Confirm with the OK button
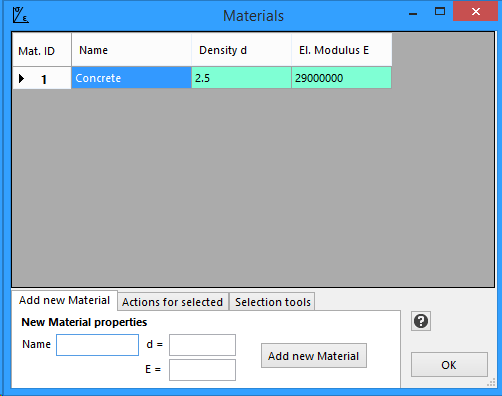Image resolution: width=502 pixels, height=396 pixels. (x=449, y=365)
